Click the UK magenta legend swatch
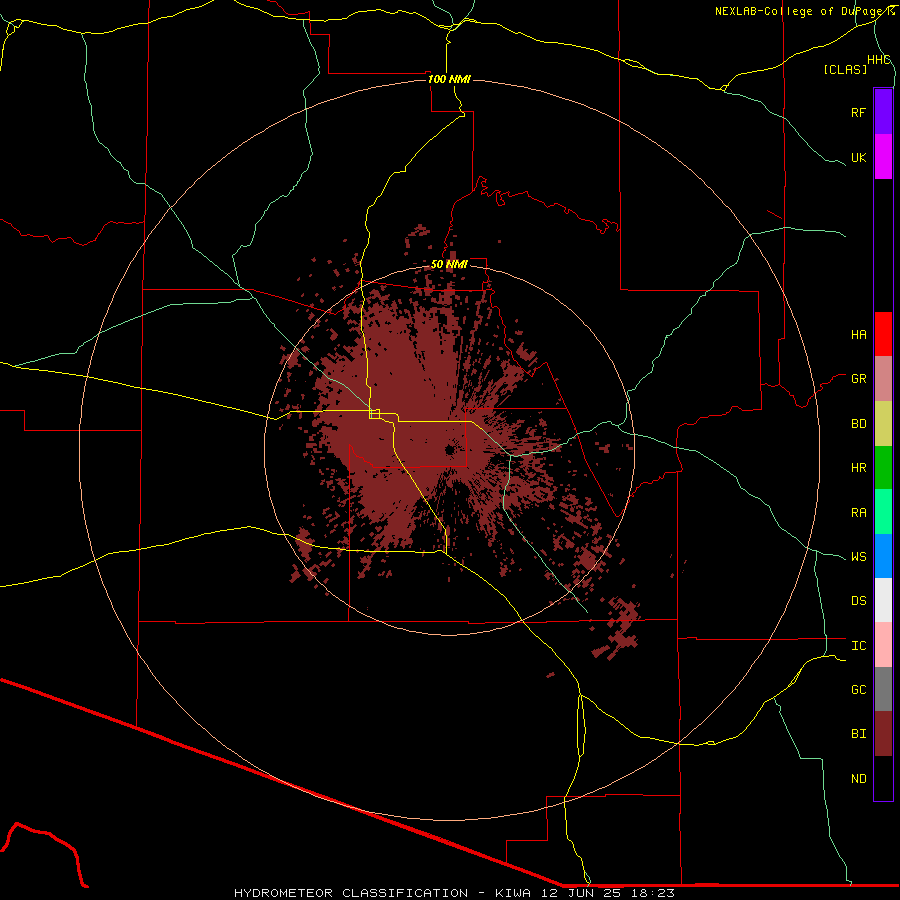This screenshot has height=900, width=900. point(883,157)
